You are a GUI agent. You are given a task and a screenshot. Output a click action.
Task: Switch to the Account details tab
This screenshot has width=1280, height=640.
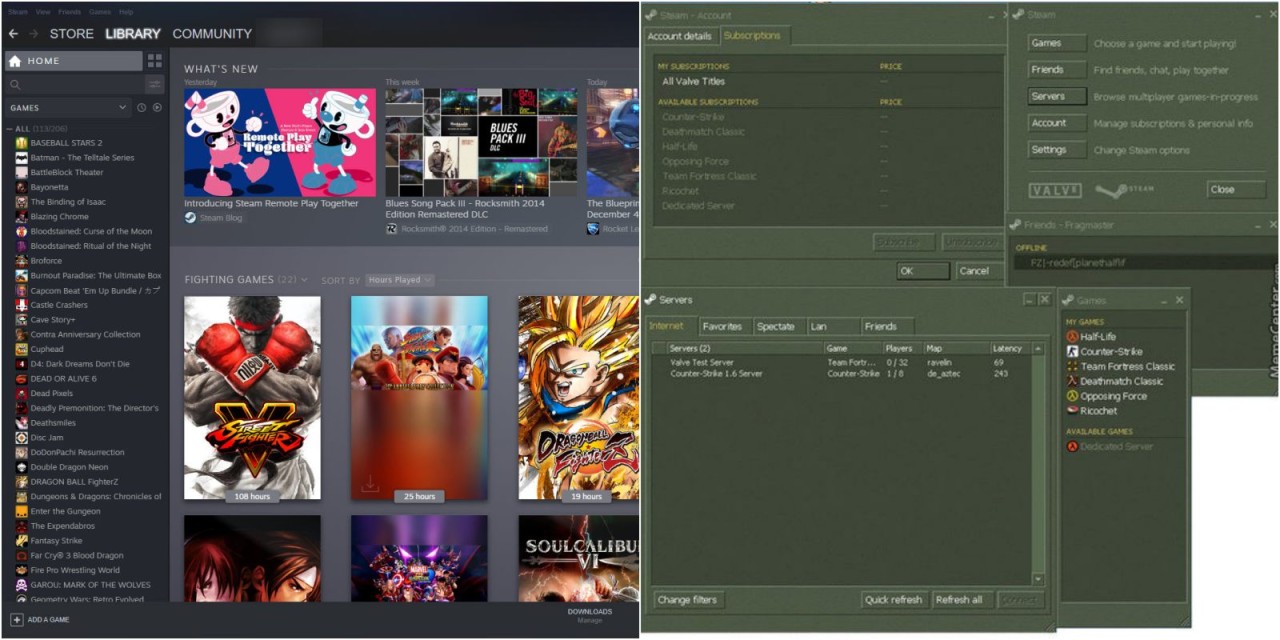pos(681,35)
